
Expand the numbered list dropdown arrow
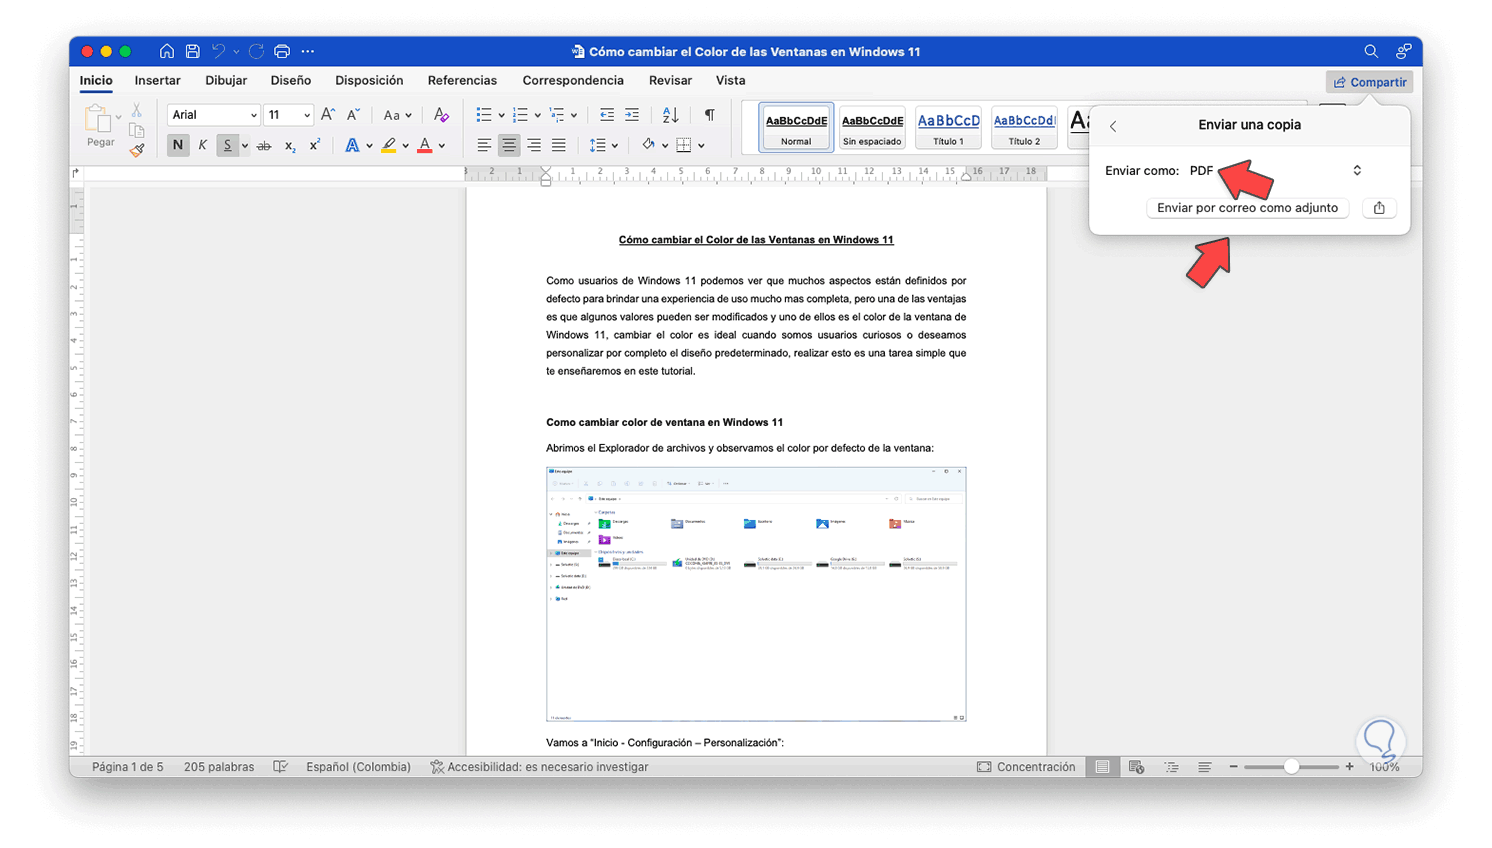click(x=537, y=115)
